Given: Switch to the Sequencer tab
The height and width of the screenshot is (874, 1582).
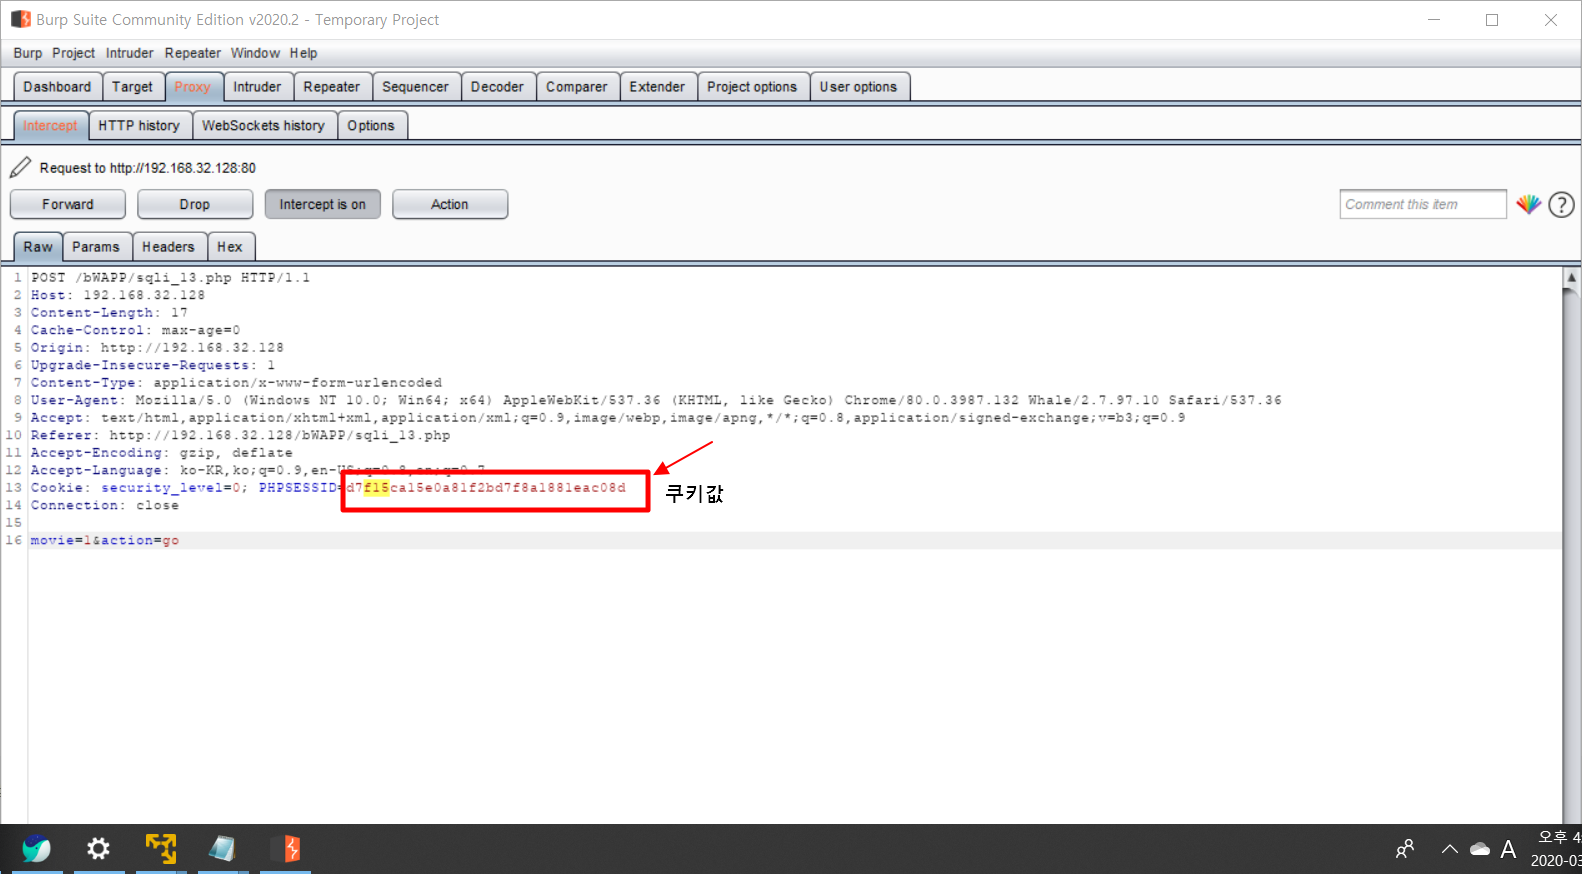Looking at the screenshot, I should coord(415,87).
